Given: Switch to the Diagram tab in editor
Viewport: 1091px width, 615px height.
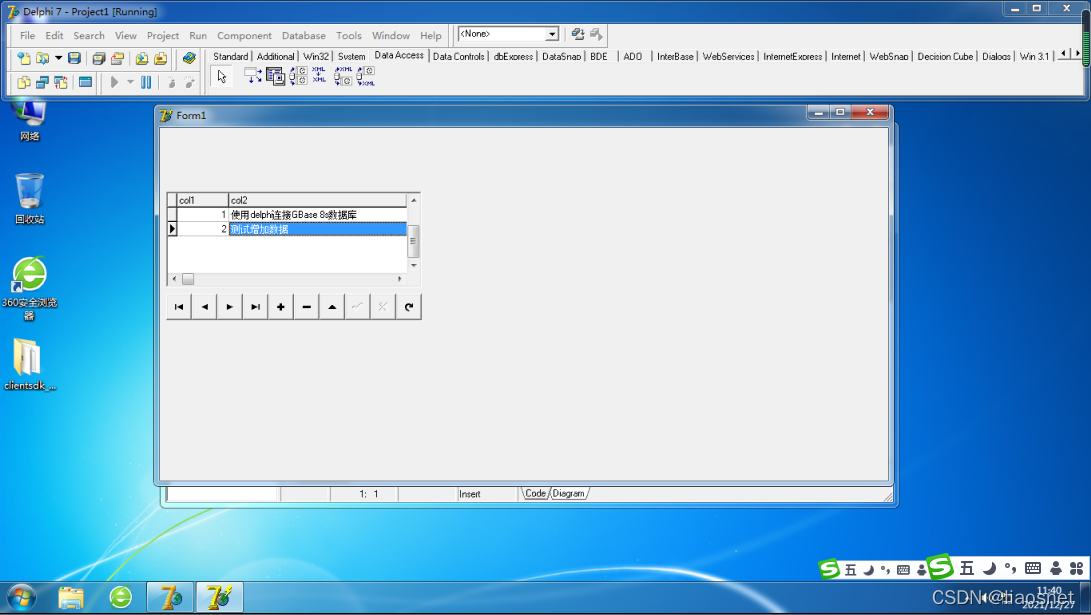Looking at the screenshot, I should click(569, 494).
